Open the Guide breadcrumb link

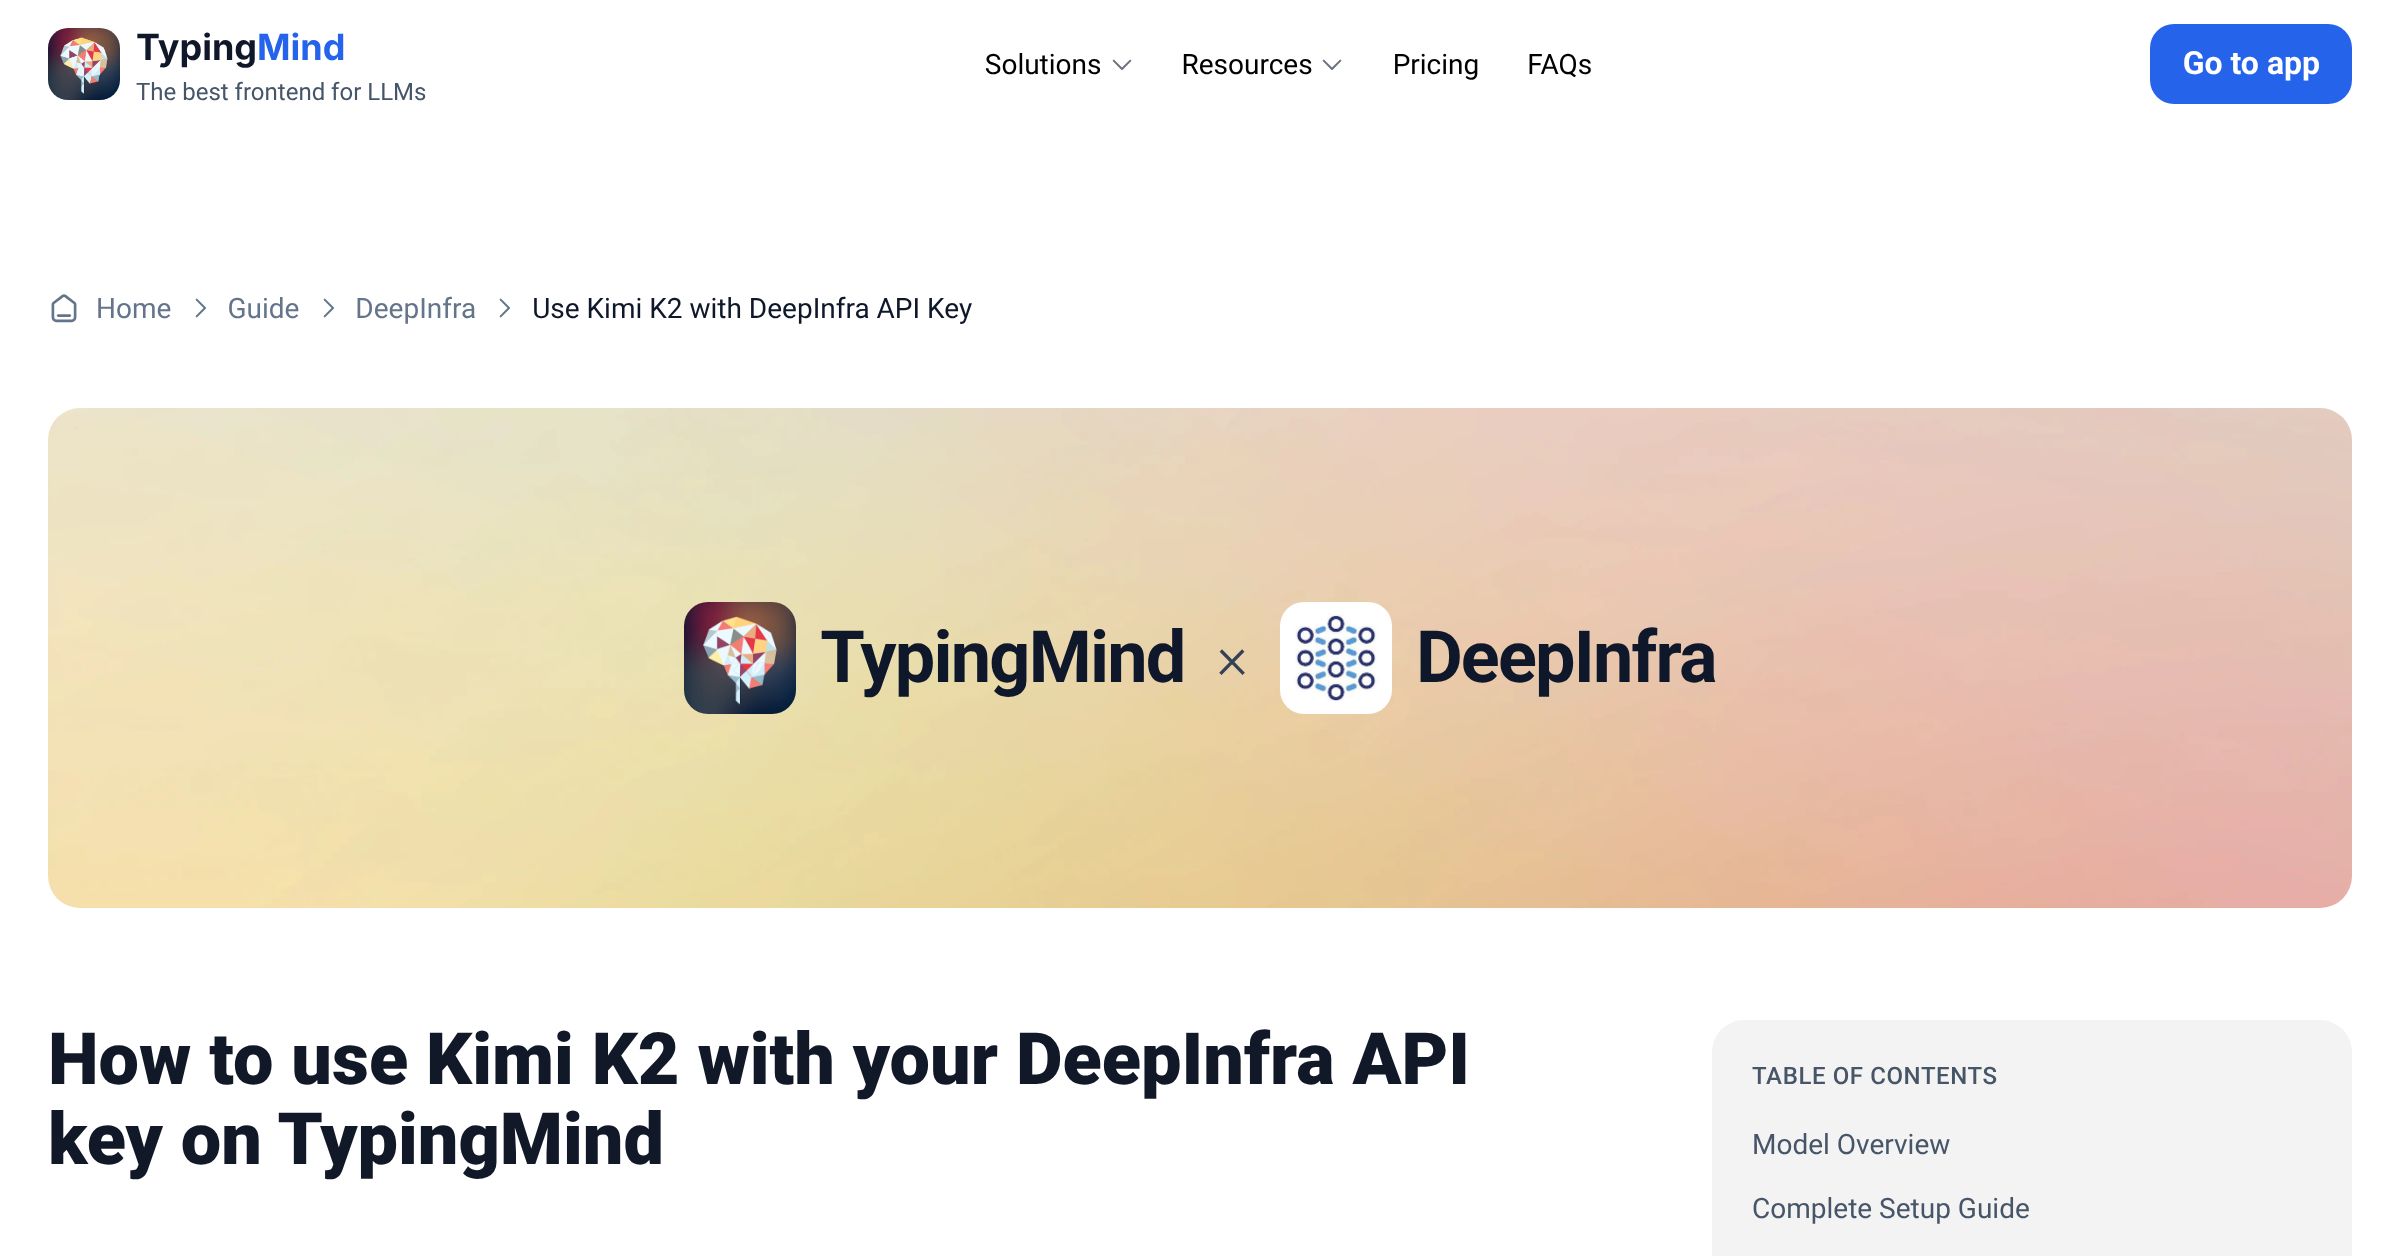coord(263,309)
